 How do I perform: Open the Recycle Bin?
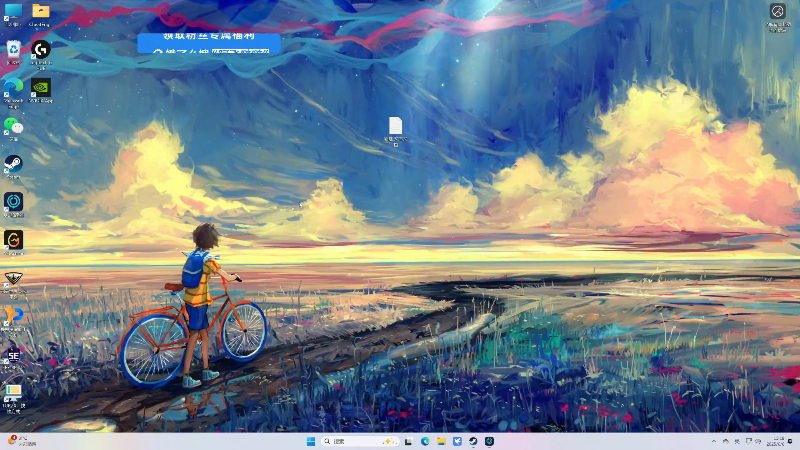pos(13,52)
